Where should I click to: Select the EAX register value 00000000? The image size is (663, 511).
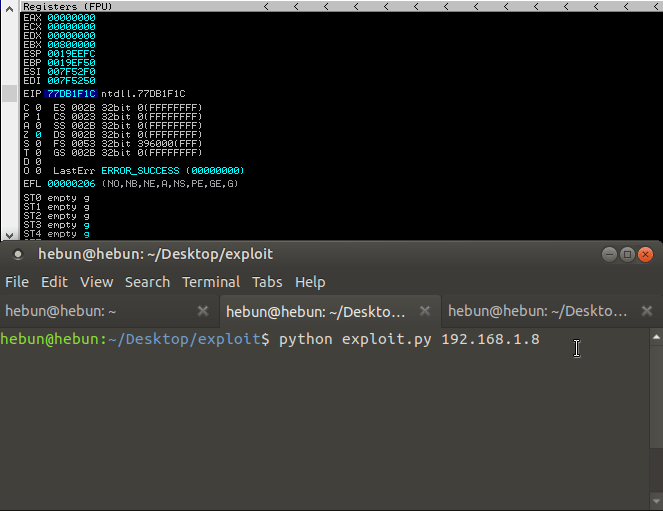click(x=71, y=18)
